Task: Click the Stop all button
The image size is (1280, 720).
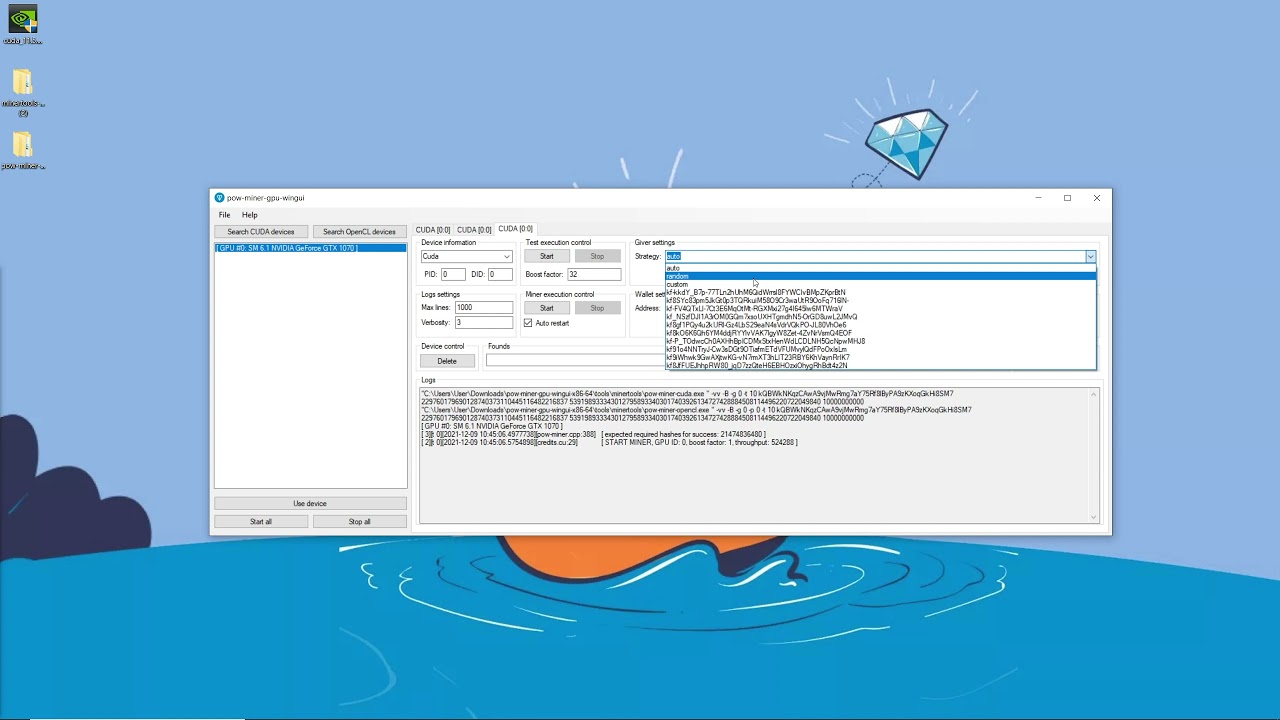Action: click(359, 522)
